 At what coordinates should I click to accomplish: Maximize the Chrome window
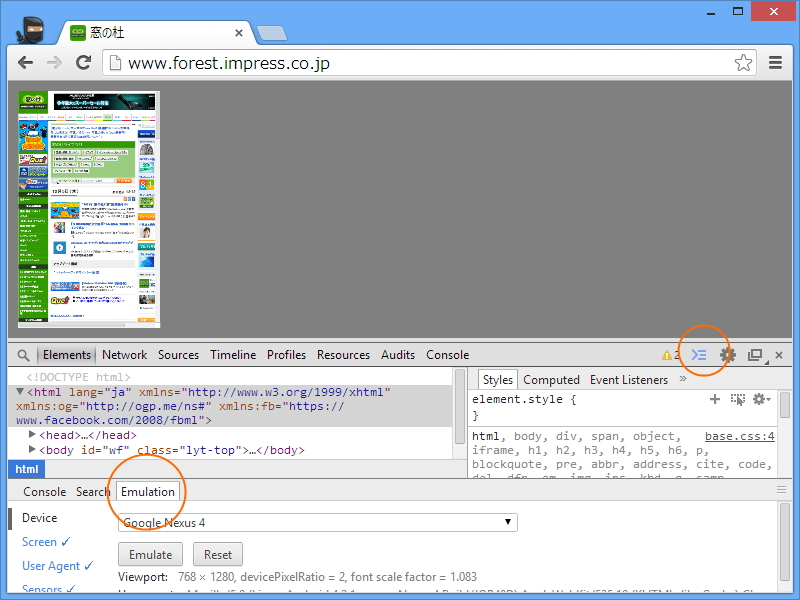[738, 11]
